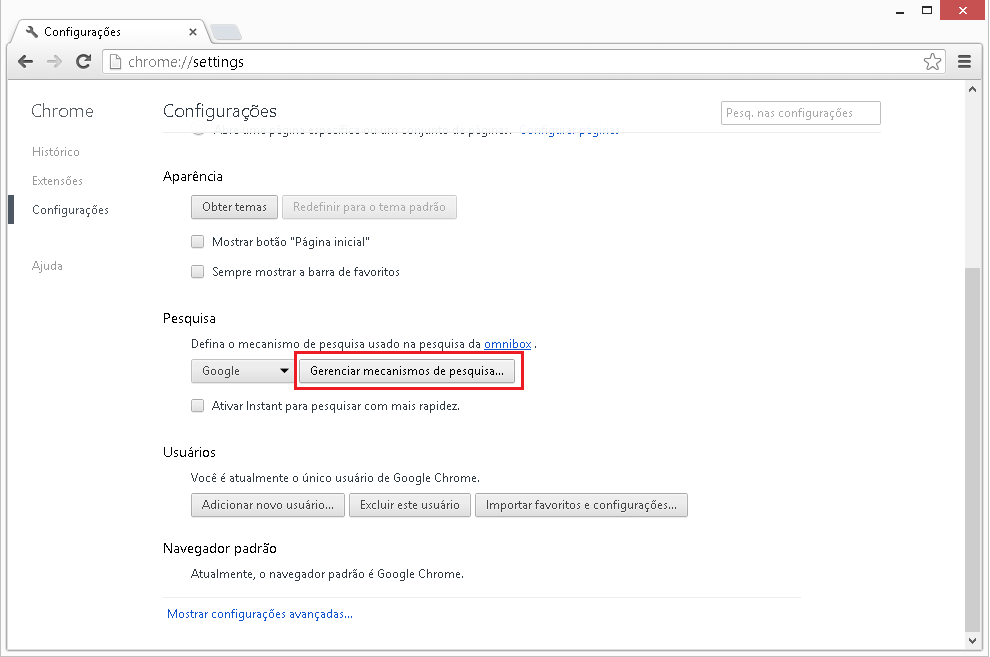Open Mostrar configurações avançadas link

[259, 614]
